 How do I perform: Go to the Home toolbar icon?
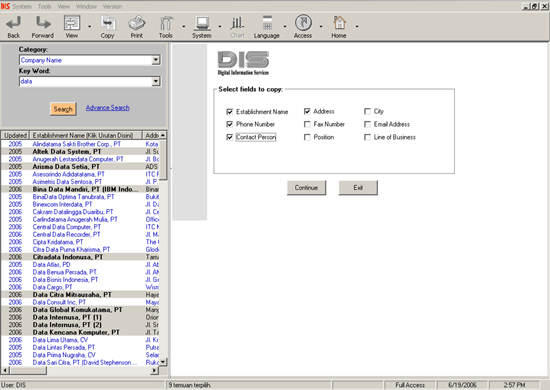click(339, 23)
